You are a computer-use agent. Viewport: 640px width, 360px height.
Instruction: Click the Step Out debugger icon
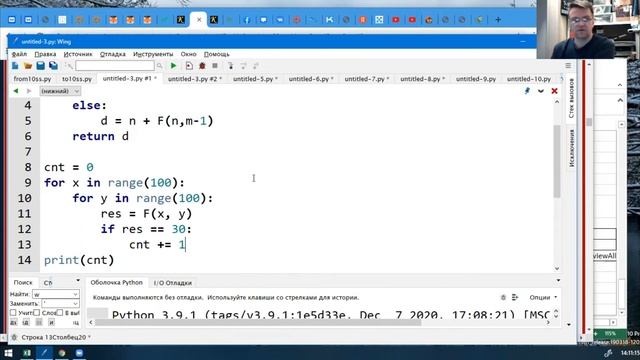[256, 66]
